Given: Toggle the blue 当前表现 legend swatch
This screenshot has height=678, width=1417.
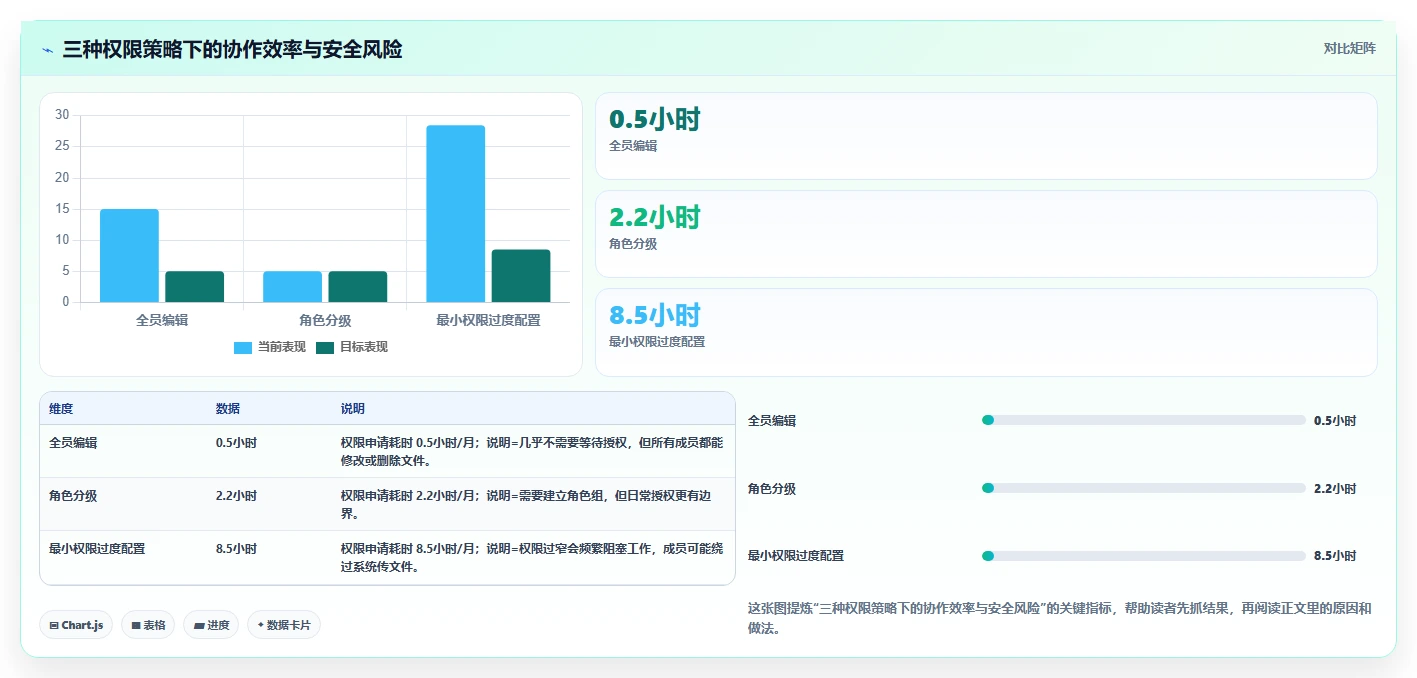Looking at the screenshot, I should coord(243,347).
